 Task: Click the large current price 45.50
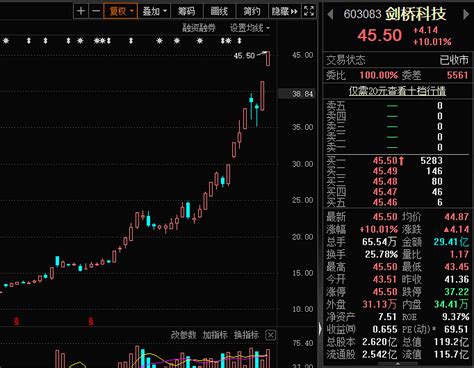coord(380,35)
